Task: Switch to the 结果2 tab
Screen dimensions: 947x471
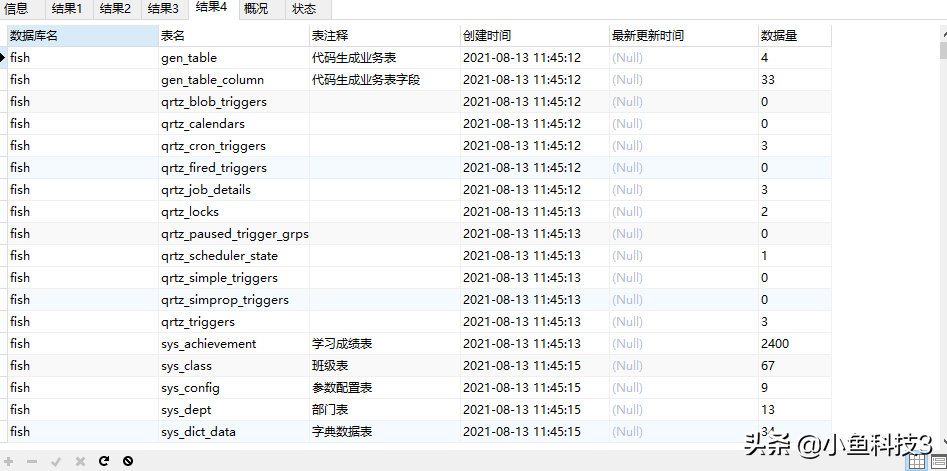Action: [115, 8]
